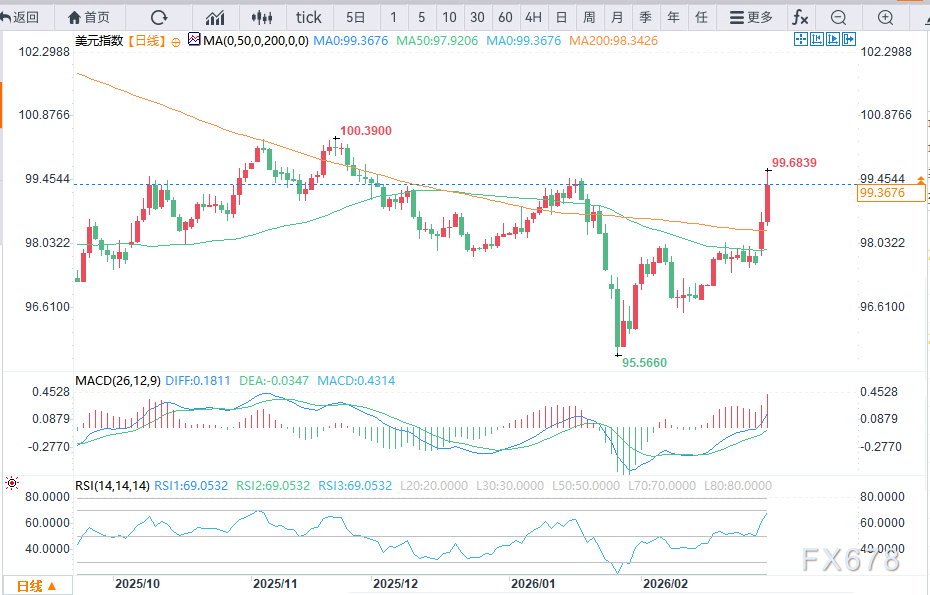Image resolution: width=930 pixels, height=595 pixels.
Task: Zoom in the chart with the plus magnifier
Action: [x=885, y=17]
